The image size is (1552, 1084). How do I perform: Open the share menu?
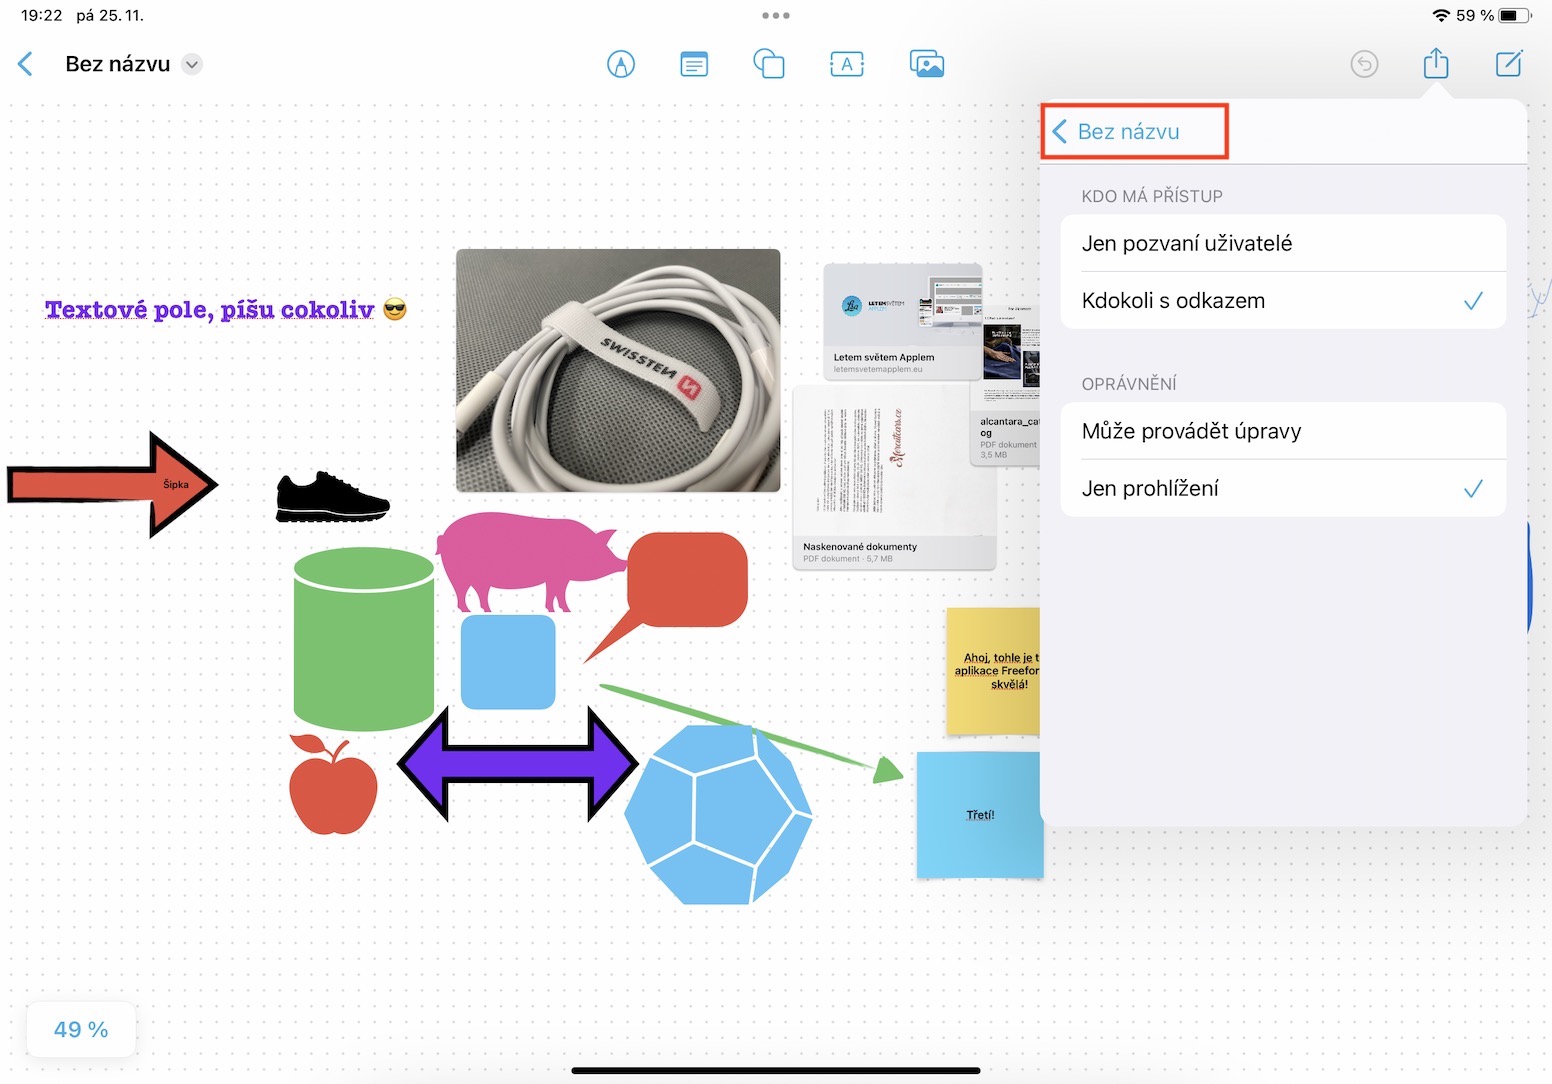pos(1436,63)
